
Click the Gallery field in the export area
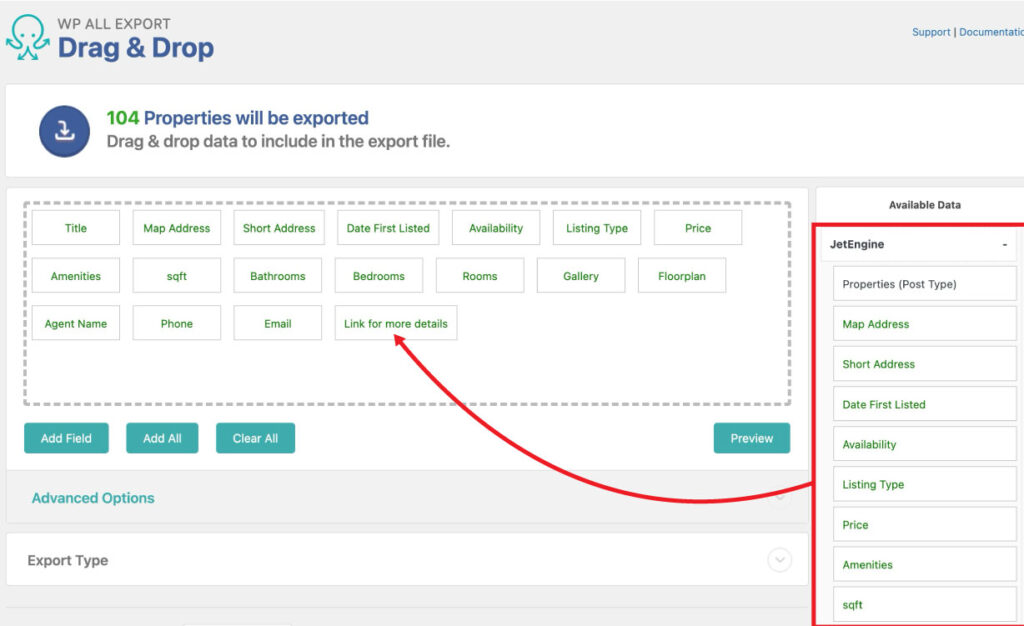click(x=581, y=275)
